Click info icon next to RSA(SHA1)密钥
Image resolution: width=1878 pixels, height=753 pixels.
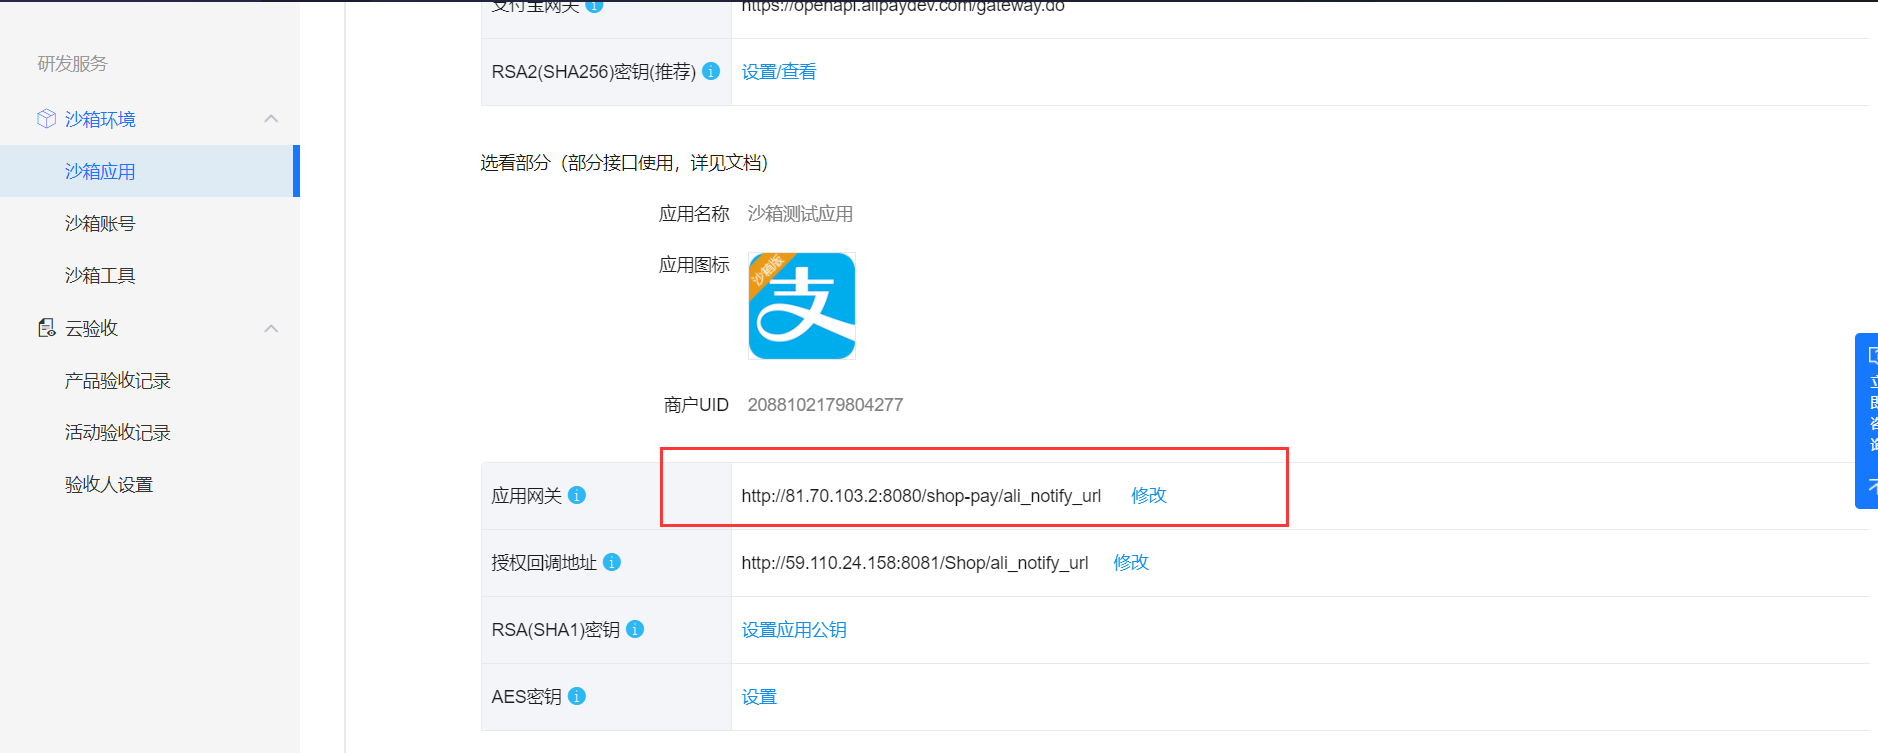(x=635, y=629)
